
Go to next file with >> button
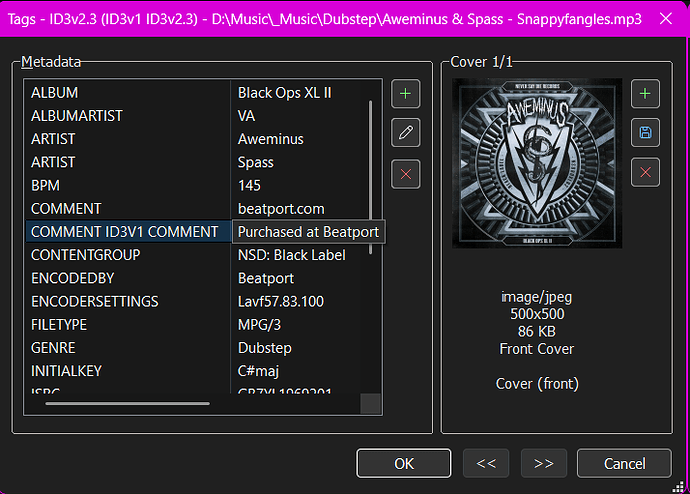tap(543, 463)
